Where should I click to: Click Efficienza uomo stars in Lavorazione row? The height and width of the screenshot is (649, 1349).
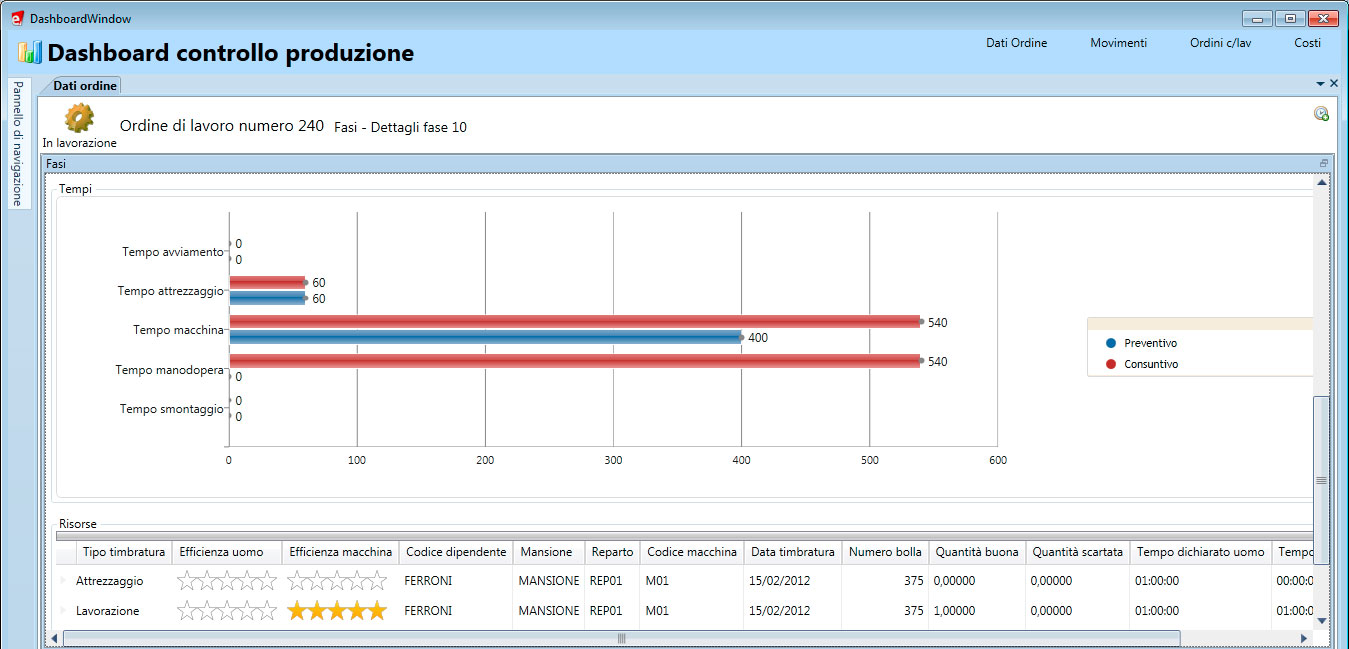click(x=227, y=610)
